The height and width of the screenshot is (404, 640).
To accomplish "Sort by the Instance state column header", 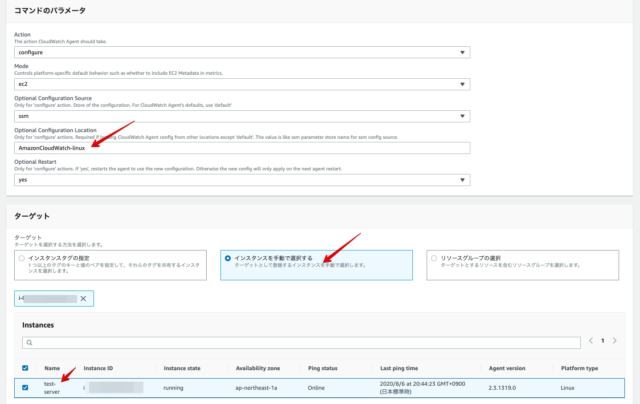I will [182, 368].
